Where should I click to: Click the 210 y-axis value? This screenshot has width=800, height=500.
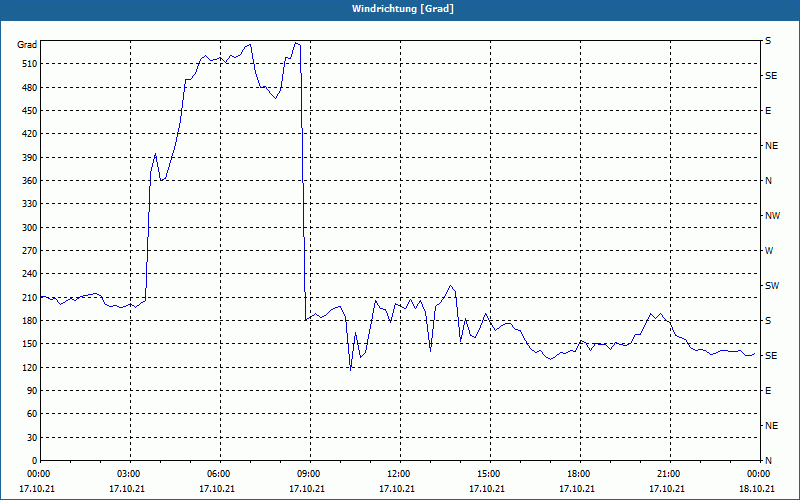coord(30,297)
